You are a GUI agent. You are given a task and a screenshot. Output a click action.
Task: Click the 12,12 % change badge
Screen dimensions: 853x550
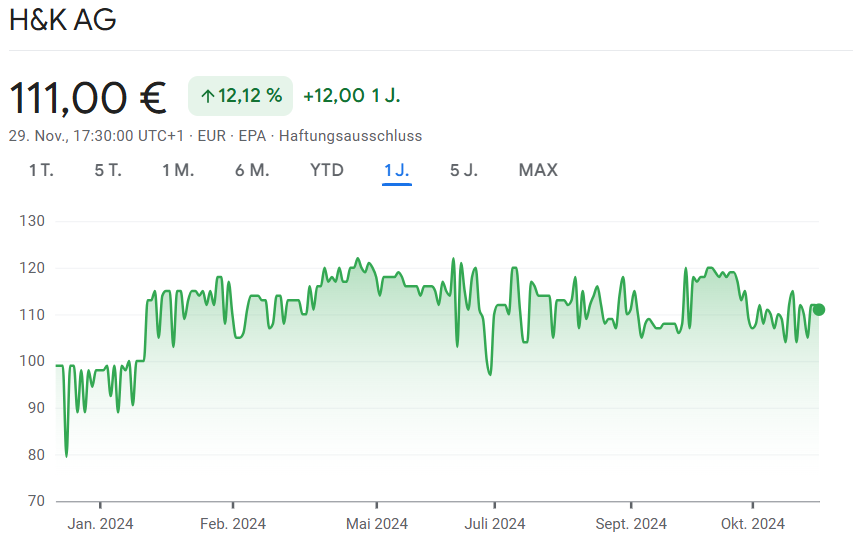pyautogui.click(x=240, y=96)
